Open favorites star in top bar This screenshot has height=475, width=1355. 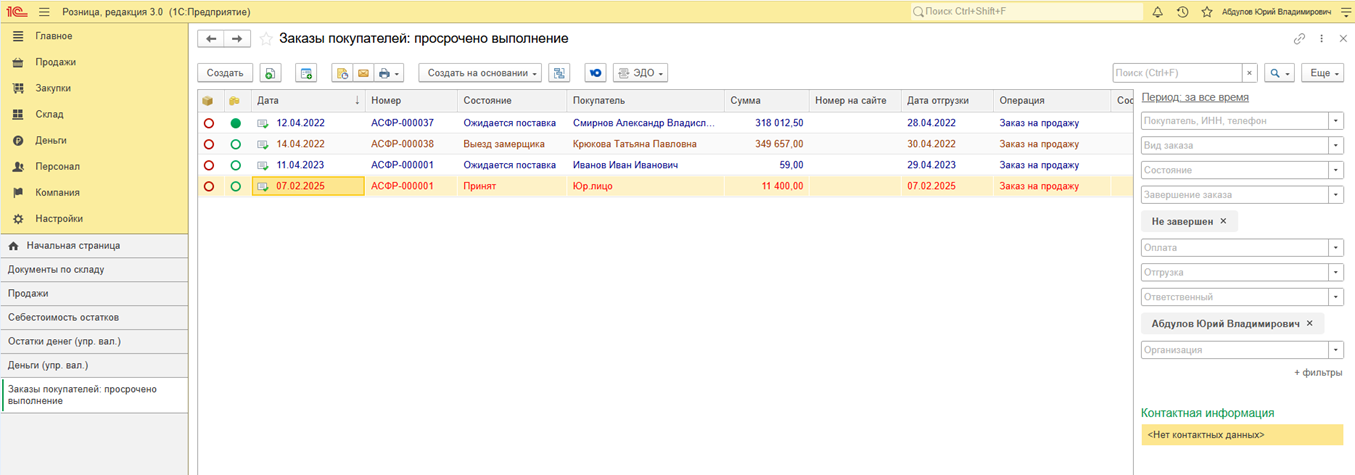tap(1207, 12)
